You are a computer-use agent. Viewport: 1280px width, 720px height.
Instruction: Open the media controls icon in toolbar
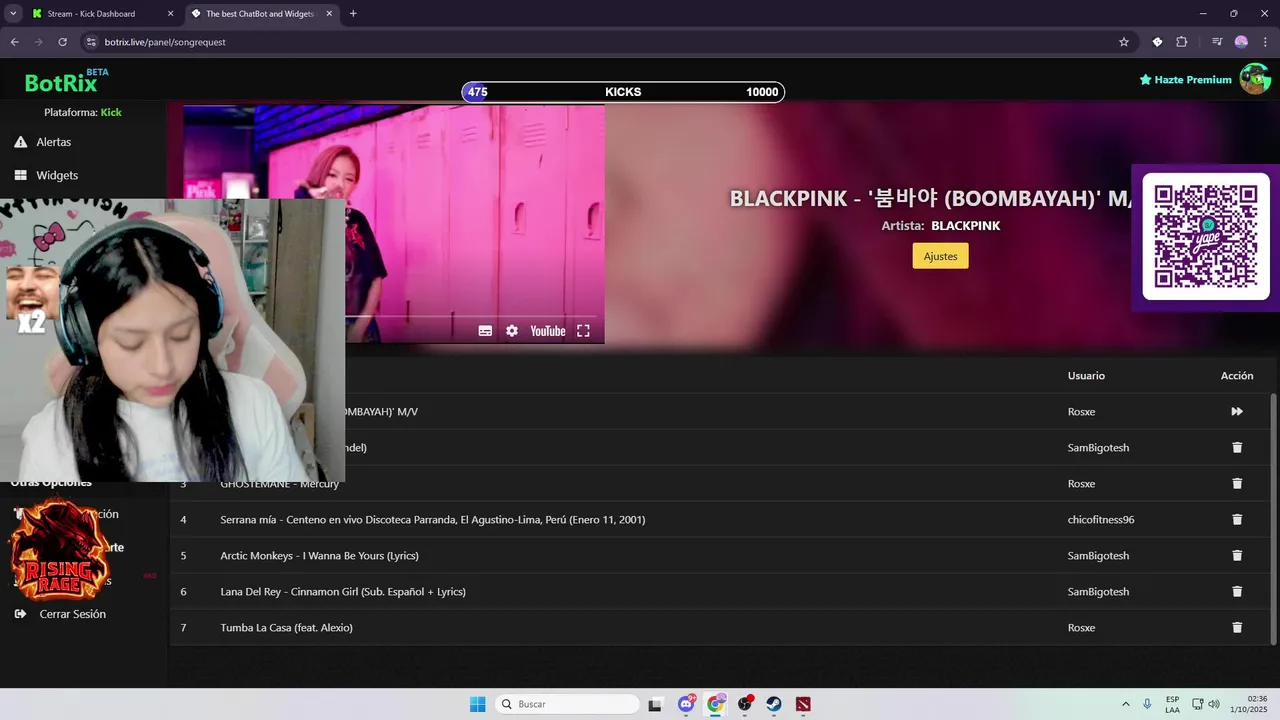[1217, 42]
